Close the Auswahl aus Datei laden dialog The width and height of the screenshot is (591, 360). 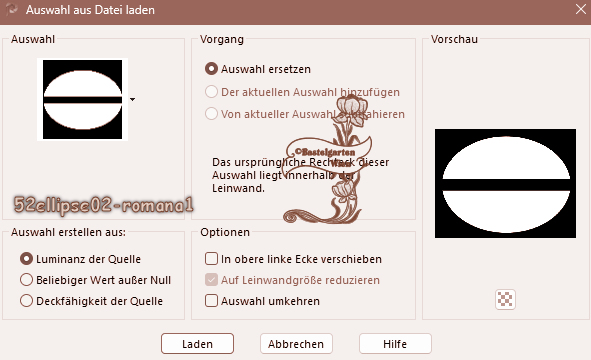point(581,9)
